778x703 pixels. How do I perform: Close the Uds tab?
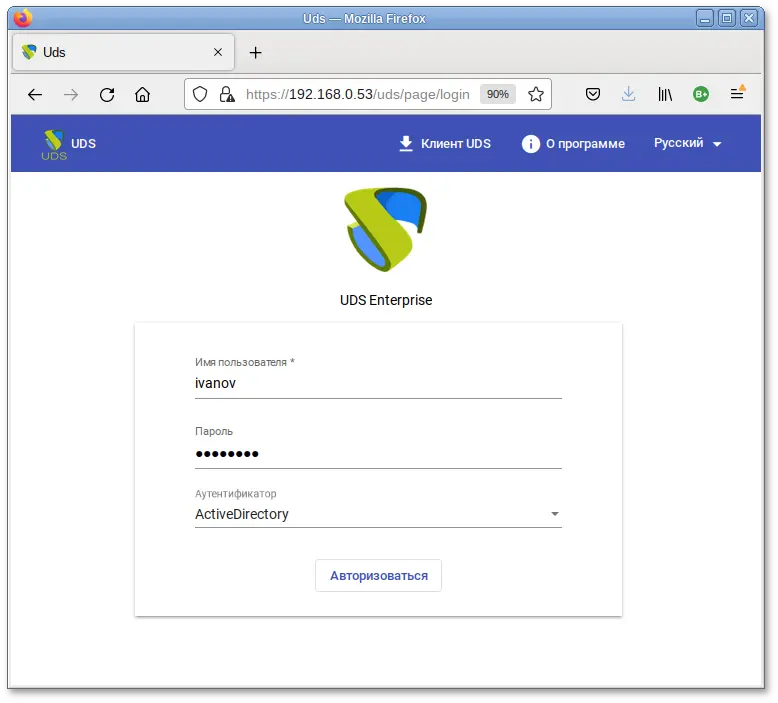click(218, 52)
